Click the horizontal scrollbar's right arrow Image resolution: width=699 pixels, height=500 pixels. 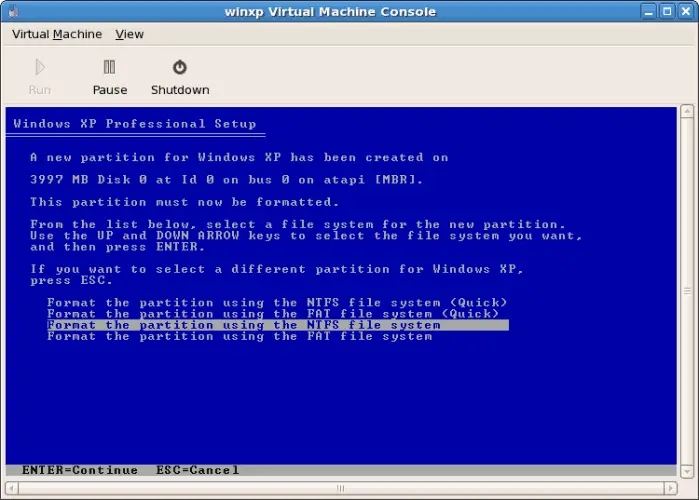(x=671, y=488)
